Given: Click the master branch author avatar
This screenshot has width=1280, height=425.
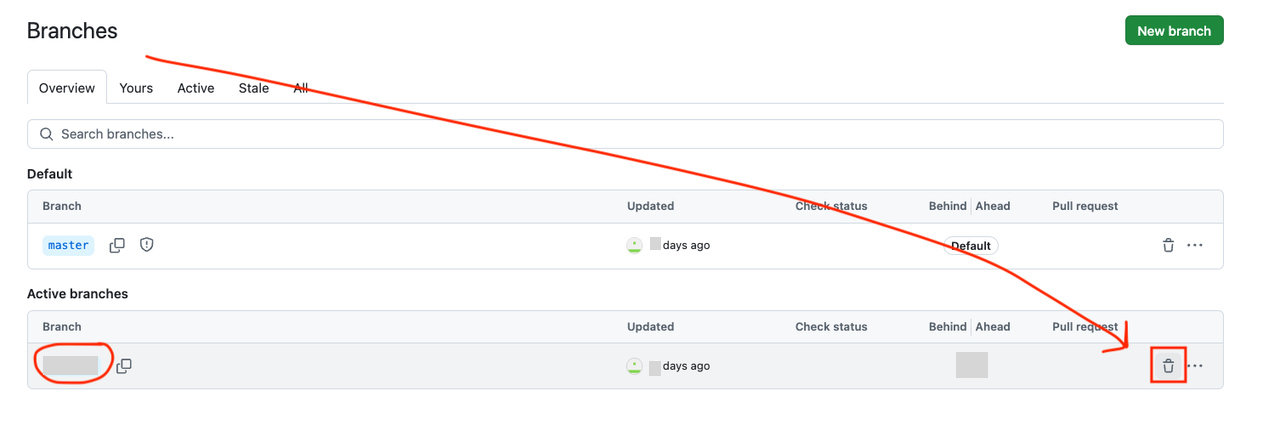Looking at the screenshot, I should click(x=634, y=245).
